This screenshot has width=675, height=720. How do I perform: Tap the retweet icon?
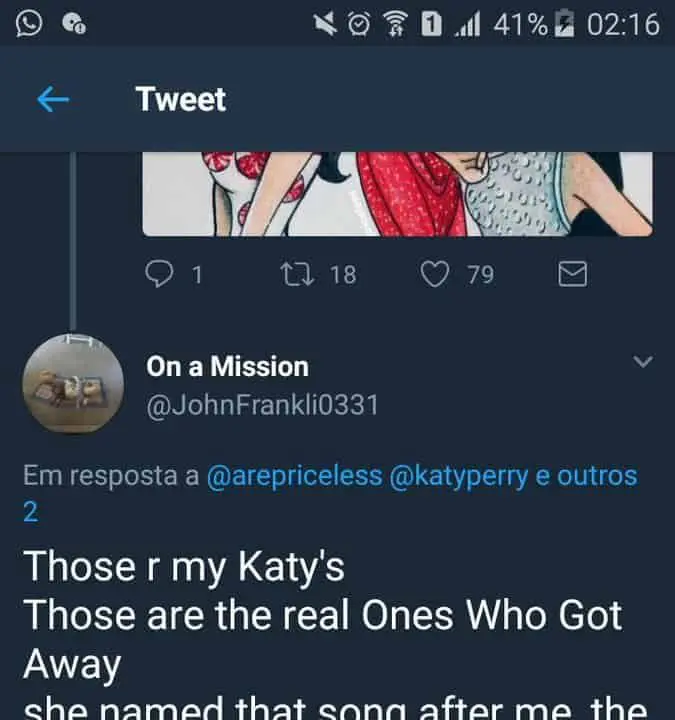(297, 274)
